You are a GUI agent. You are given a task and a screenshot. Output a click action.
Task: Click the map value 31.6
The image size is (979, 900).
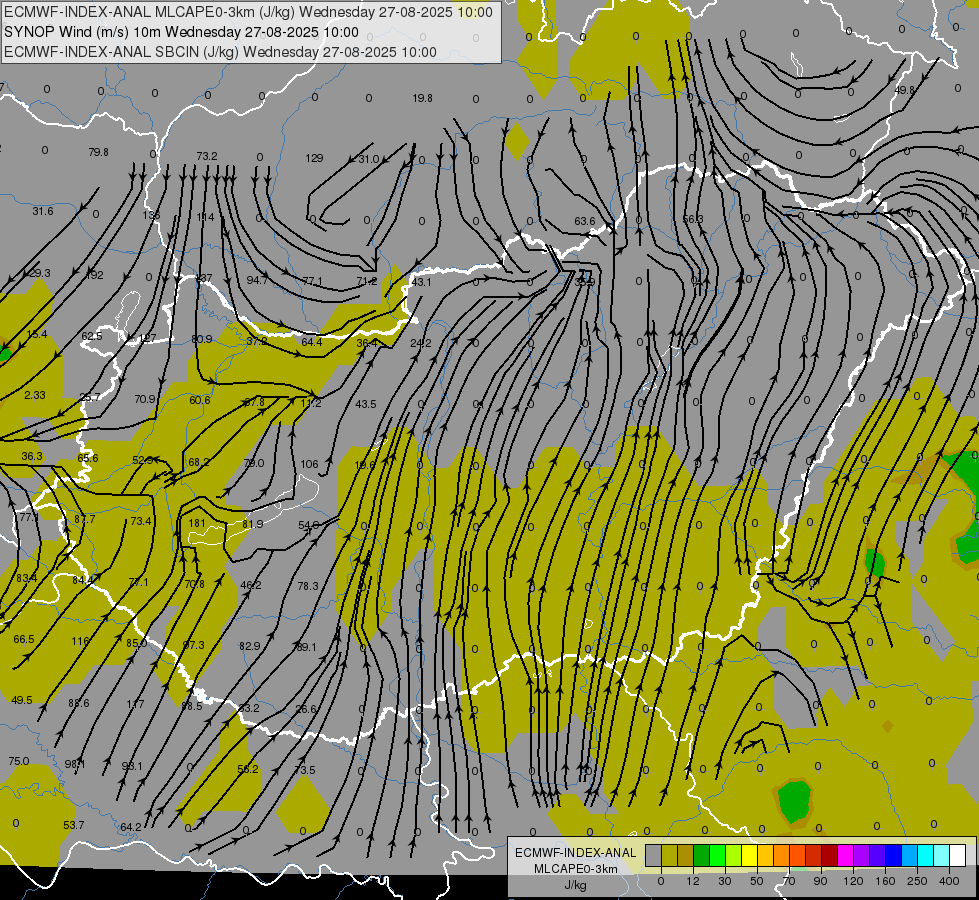pos(43,211)
